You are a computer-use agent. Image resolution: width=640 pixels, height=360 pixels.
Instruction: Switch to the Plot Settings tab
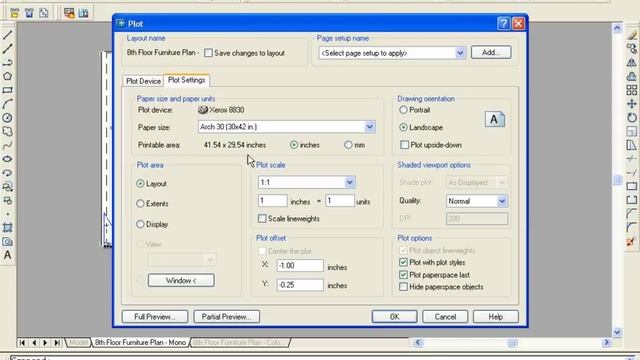(187, 80)
